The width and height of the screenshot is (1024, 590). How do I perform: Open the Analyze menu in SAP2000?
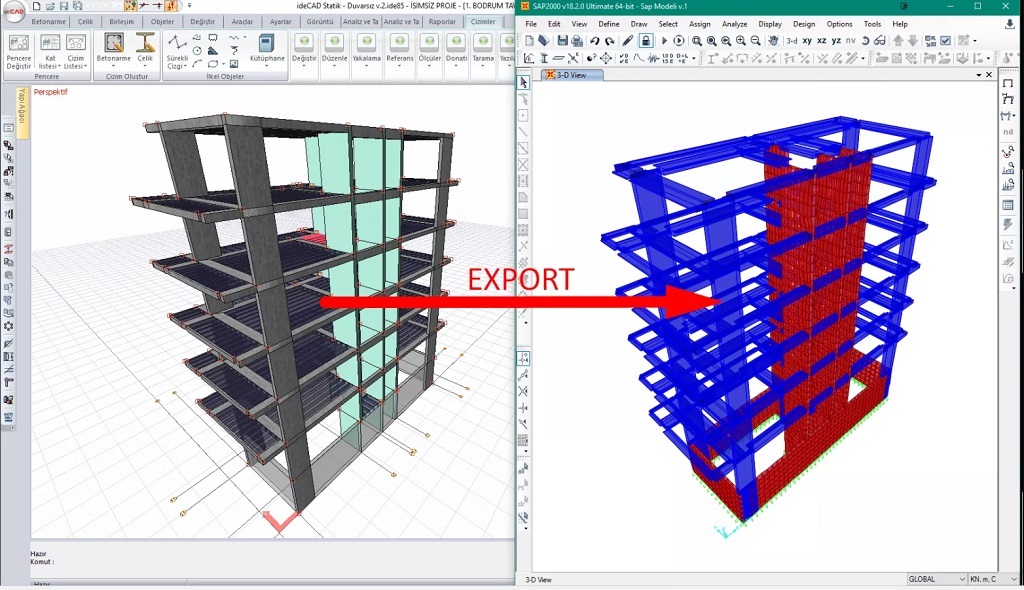point(734,24)
